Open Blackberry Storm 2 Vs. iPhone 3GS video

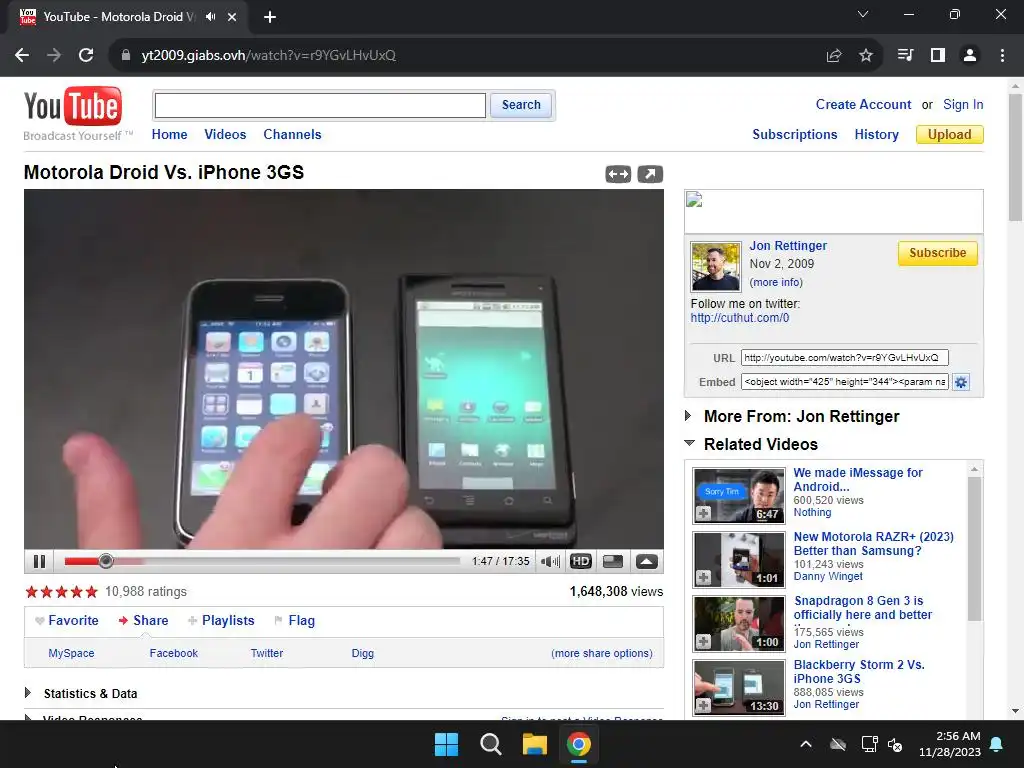pyautogui.click(x=859, y=671)
